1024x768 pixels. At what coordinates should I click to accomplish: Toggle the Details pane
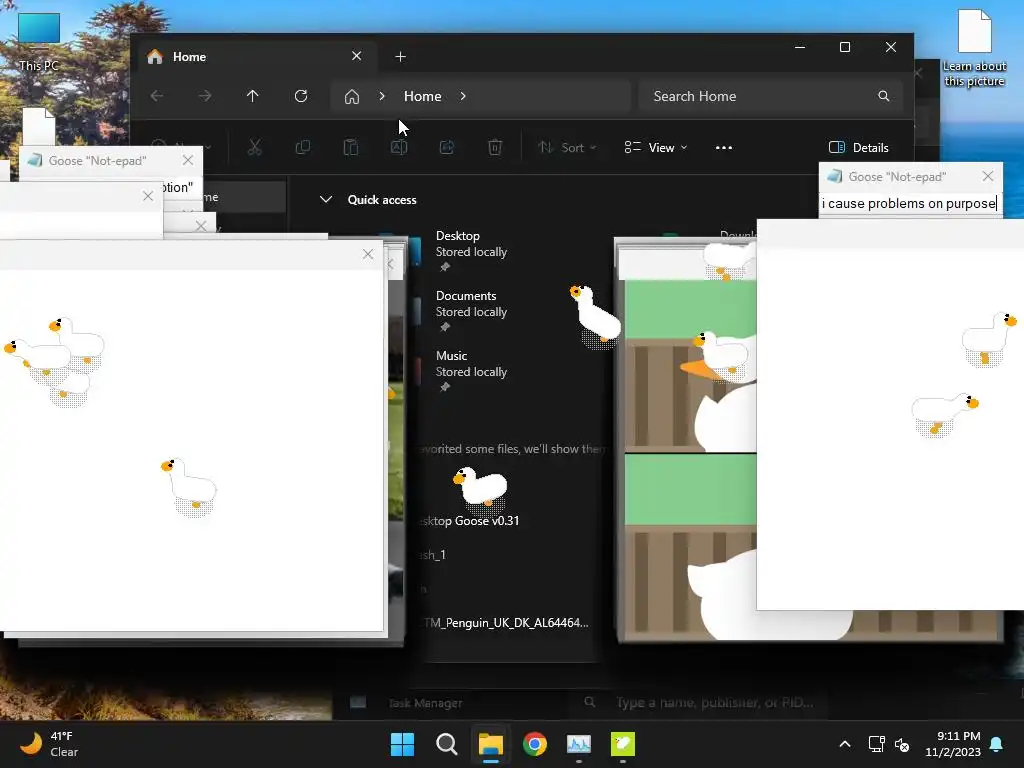point(858,148)
